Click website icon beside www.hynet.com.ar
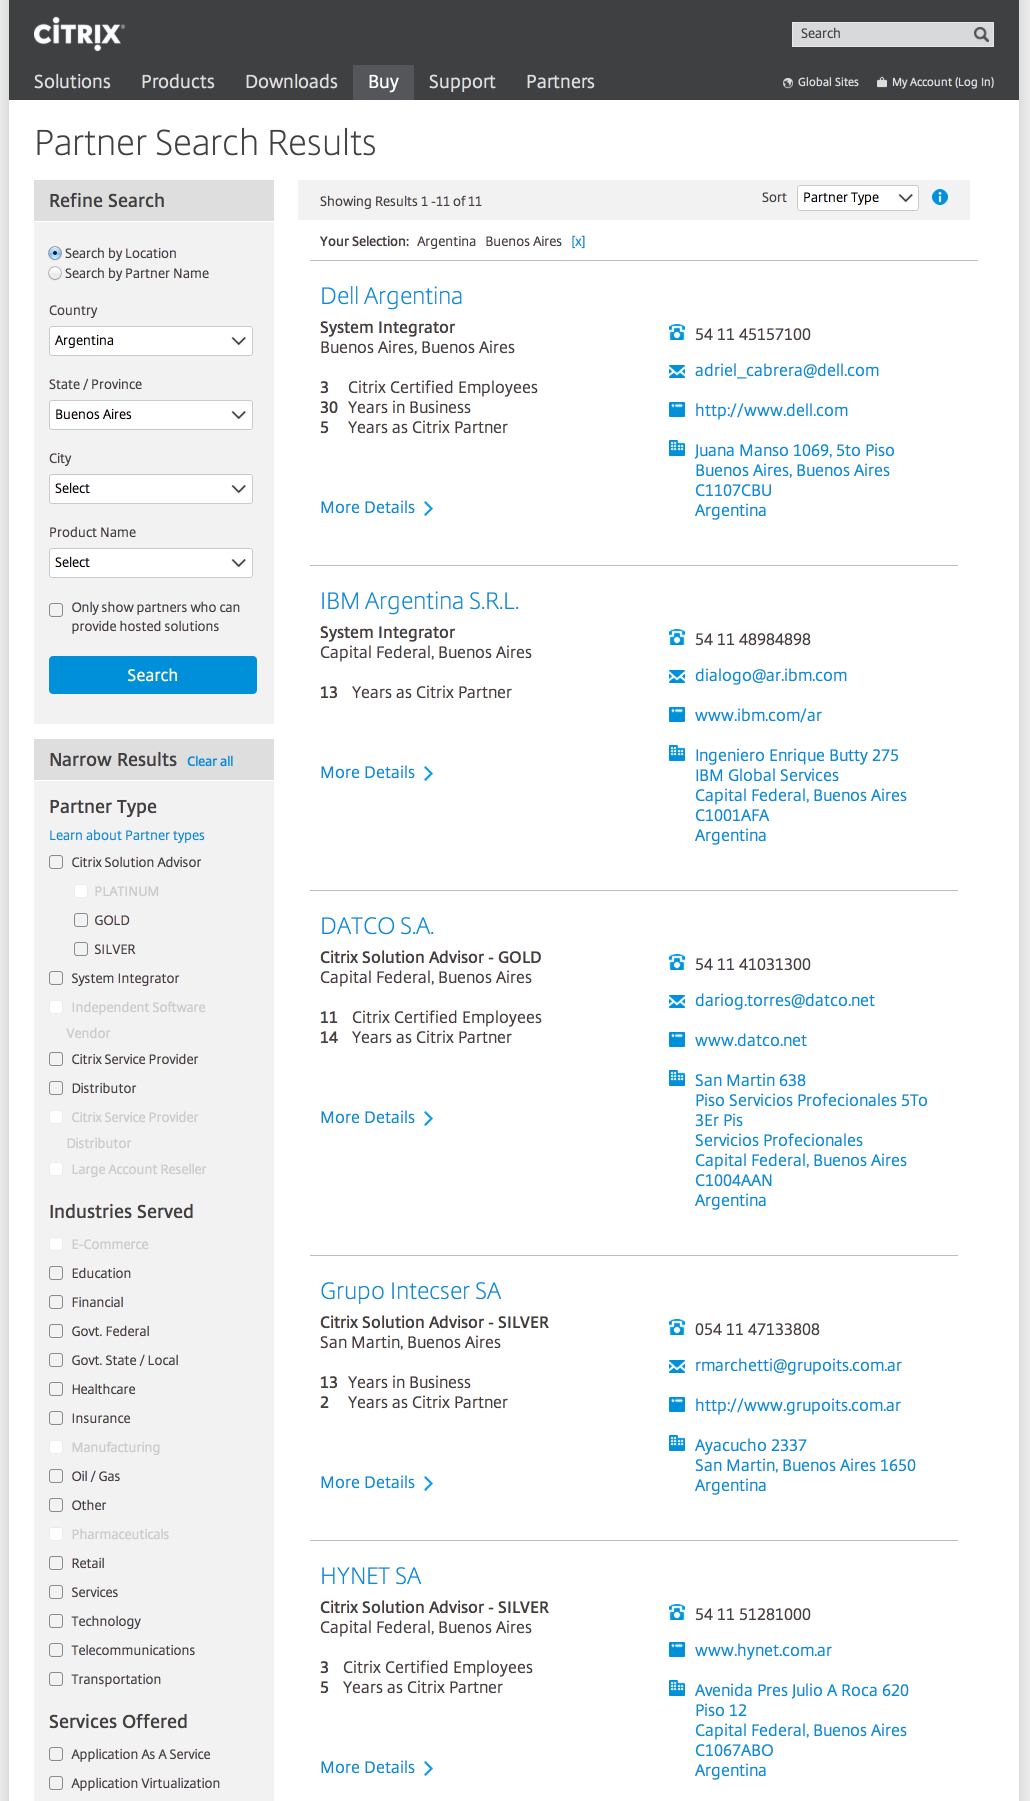1030x1801 pixels. pos(677,1649)
